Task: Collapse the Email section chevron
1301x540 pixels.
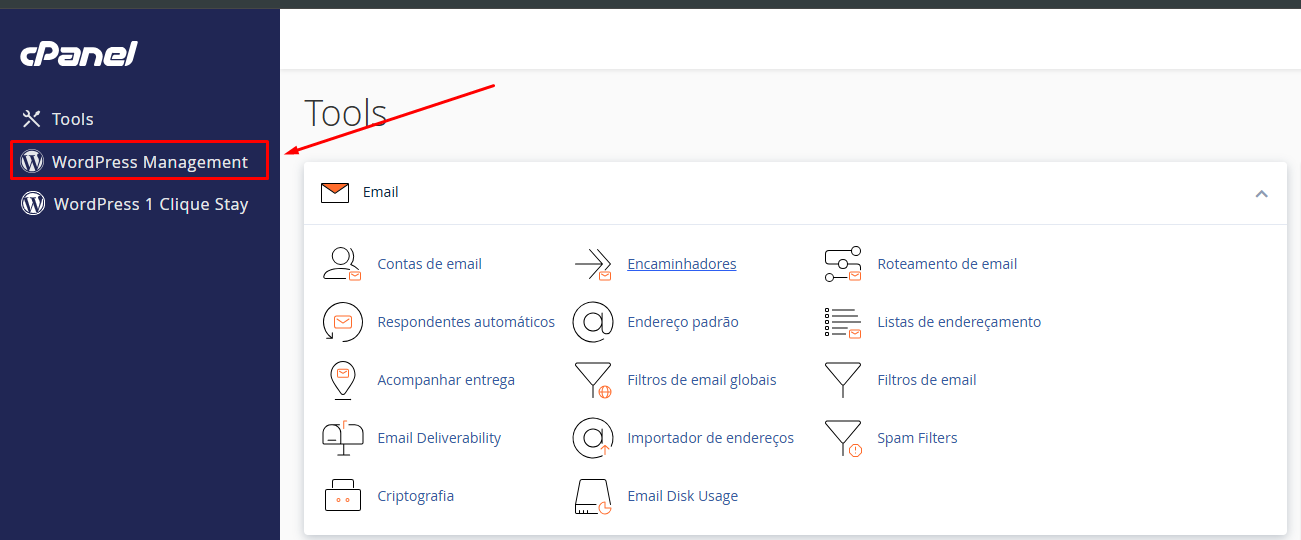Action: click(x=1261, y=193)
